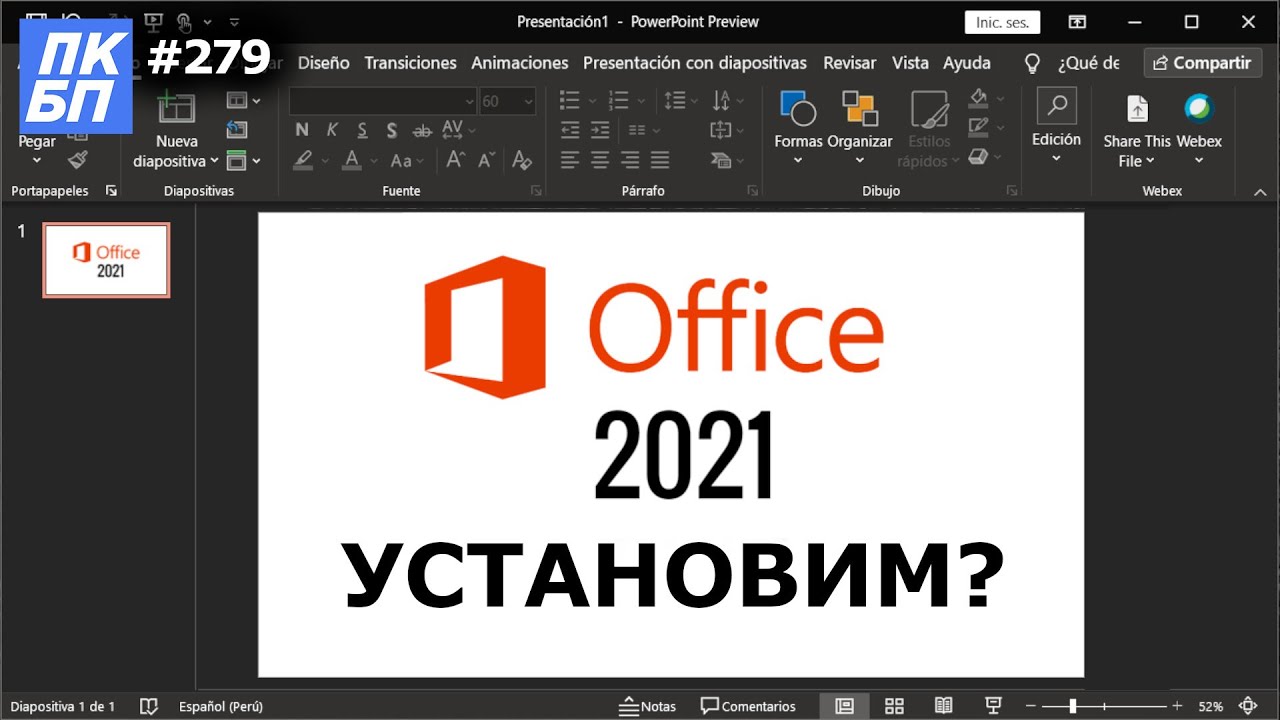Image resolution: width=1280 pixels, height=720 pixels.
Task: Collapse the ribbon with the chevron
Action: tap(1258, 190)
